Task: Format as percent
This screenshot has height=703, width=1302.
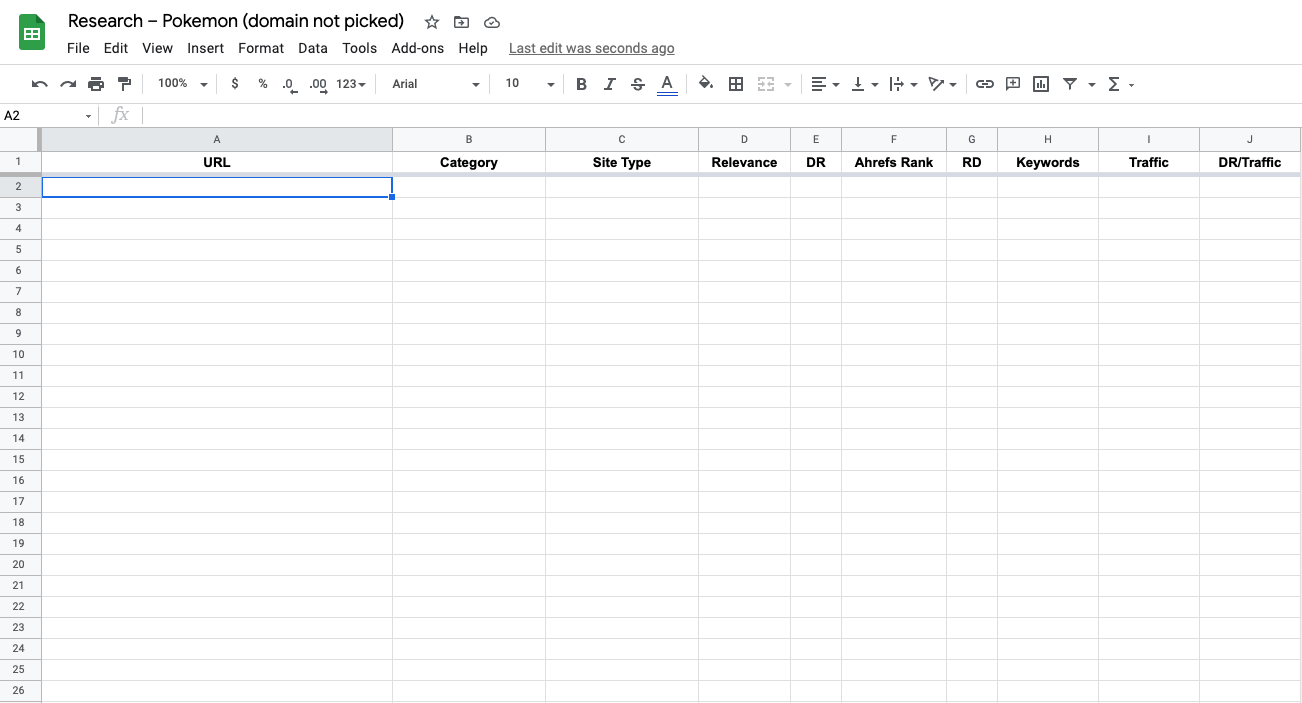Action: click(263, 84)
